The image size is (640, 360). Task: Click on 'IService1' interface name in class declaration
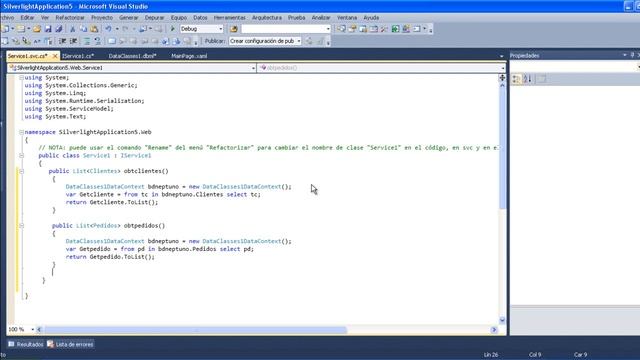[x=136, y=156]
